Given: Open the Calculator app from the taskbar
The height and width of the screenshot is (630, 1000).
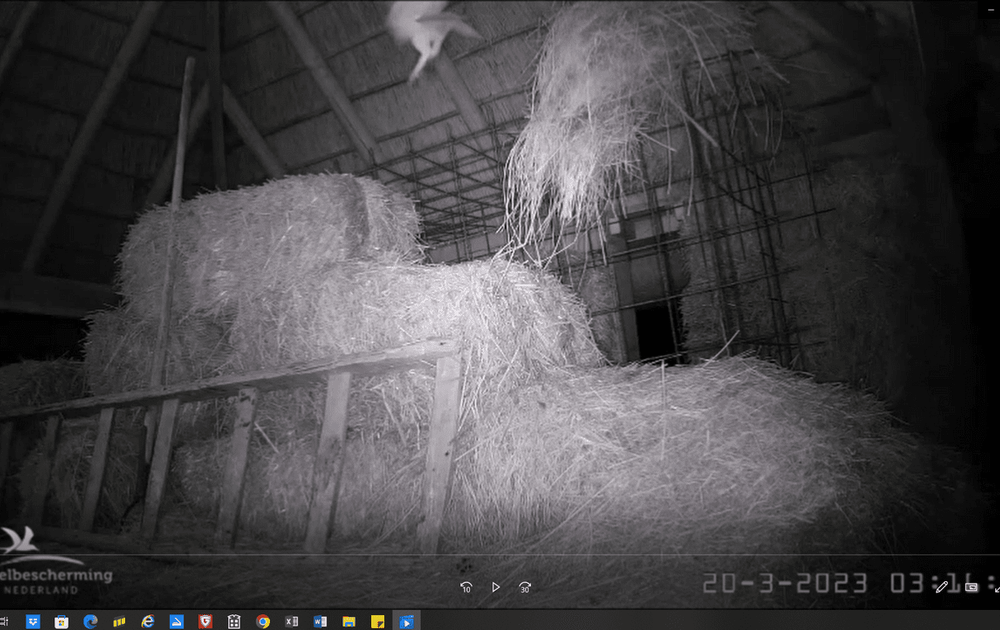Looking at the screenshot, I should click(x=234, y=621).
